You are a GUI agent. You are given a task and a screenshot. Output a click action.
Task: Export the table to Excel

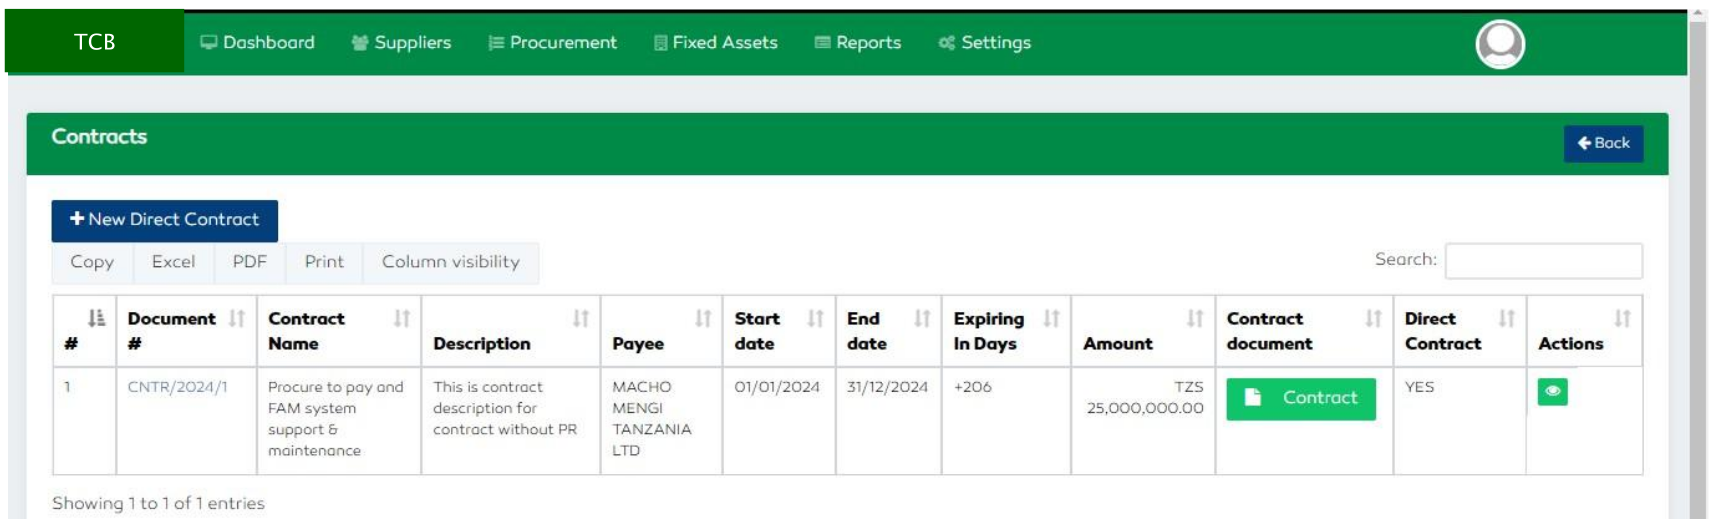[x=173, y=262]
